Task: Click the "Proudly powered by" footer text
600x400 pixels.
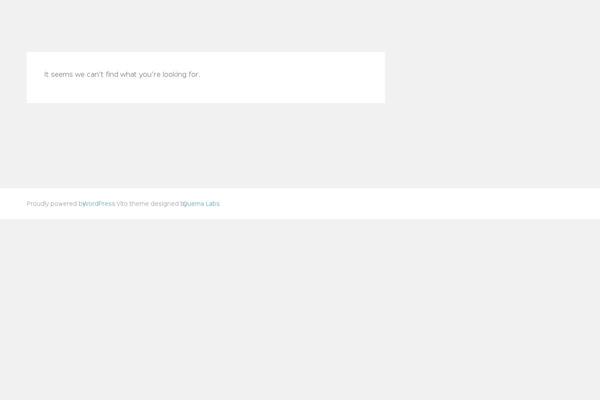Action: point(55,204)
